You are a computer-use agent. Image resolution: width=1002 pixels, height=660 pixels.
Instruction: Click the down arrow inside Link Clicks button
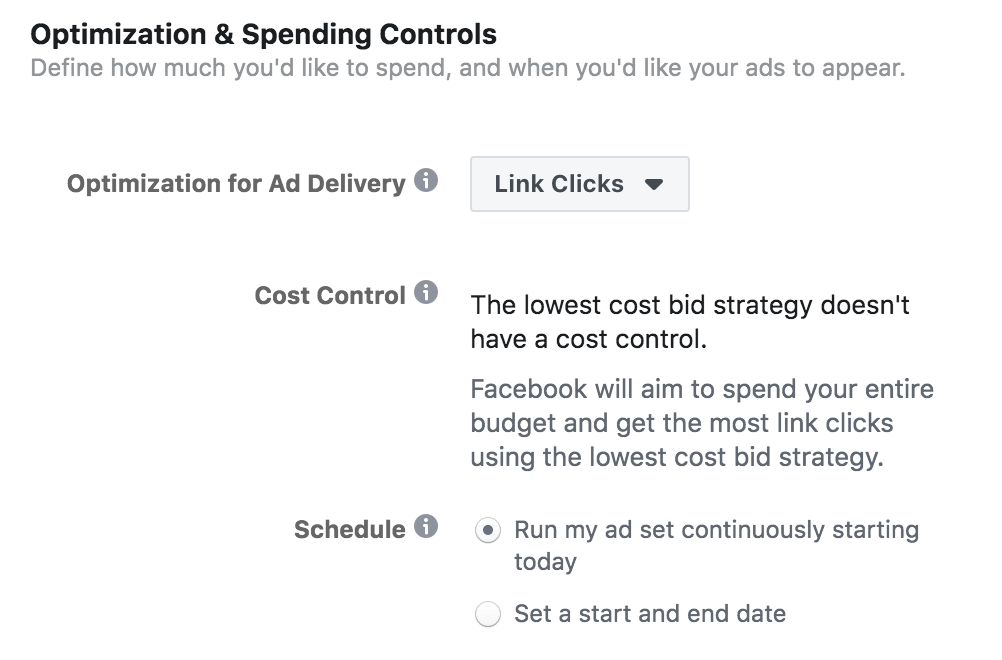click(654, 185)
